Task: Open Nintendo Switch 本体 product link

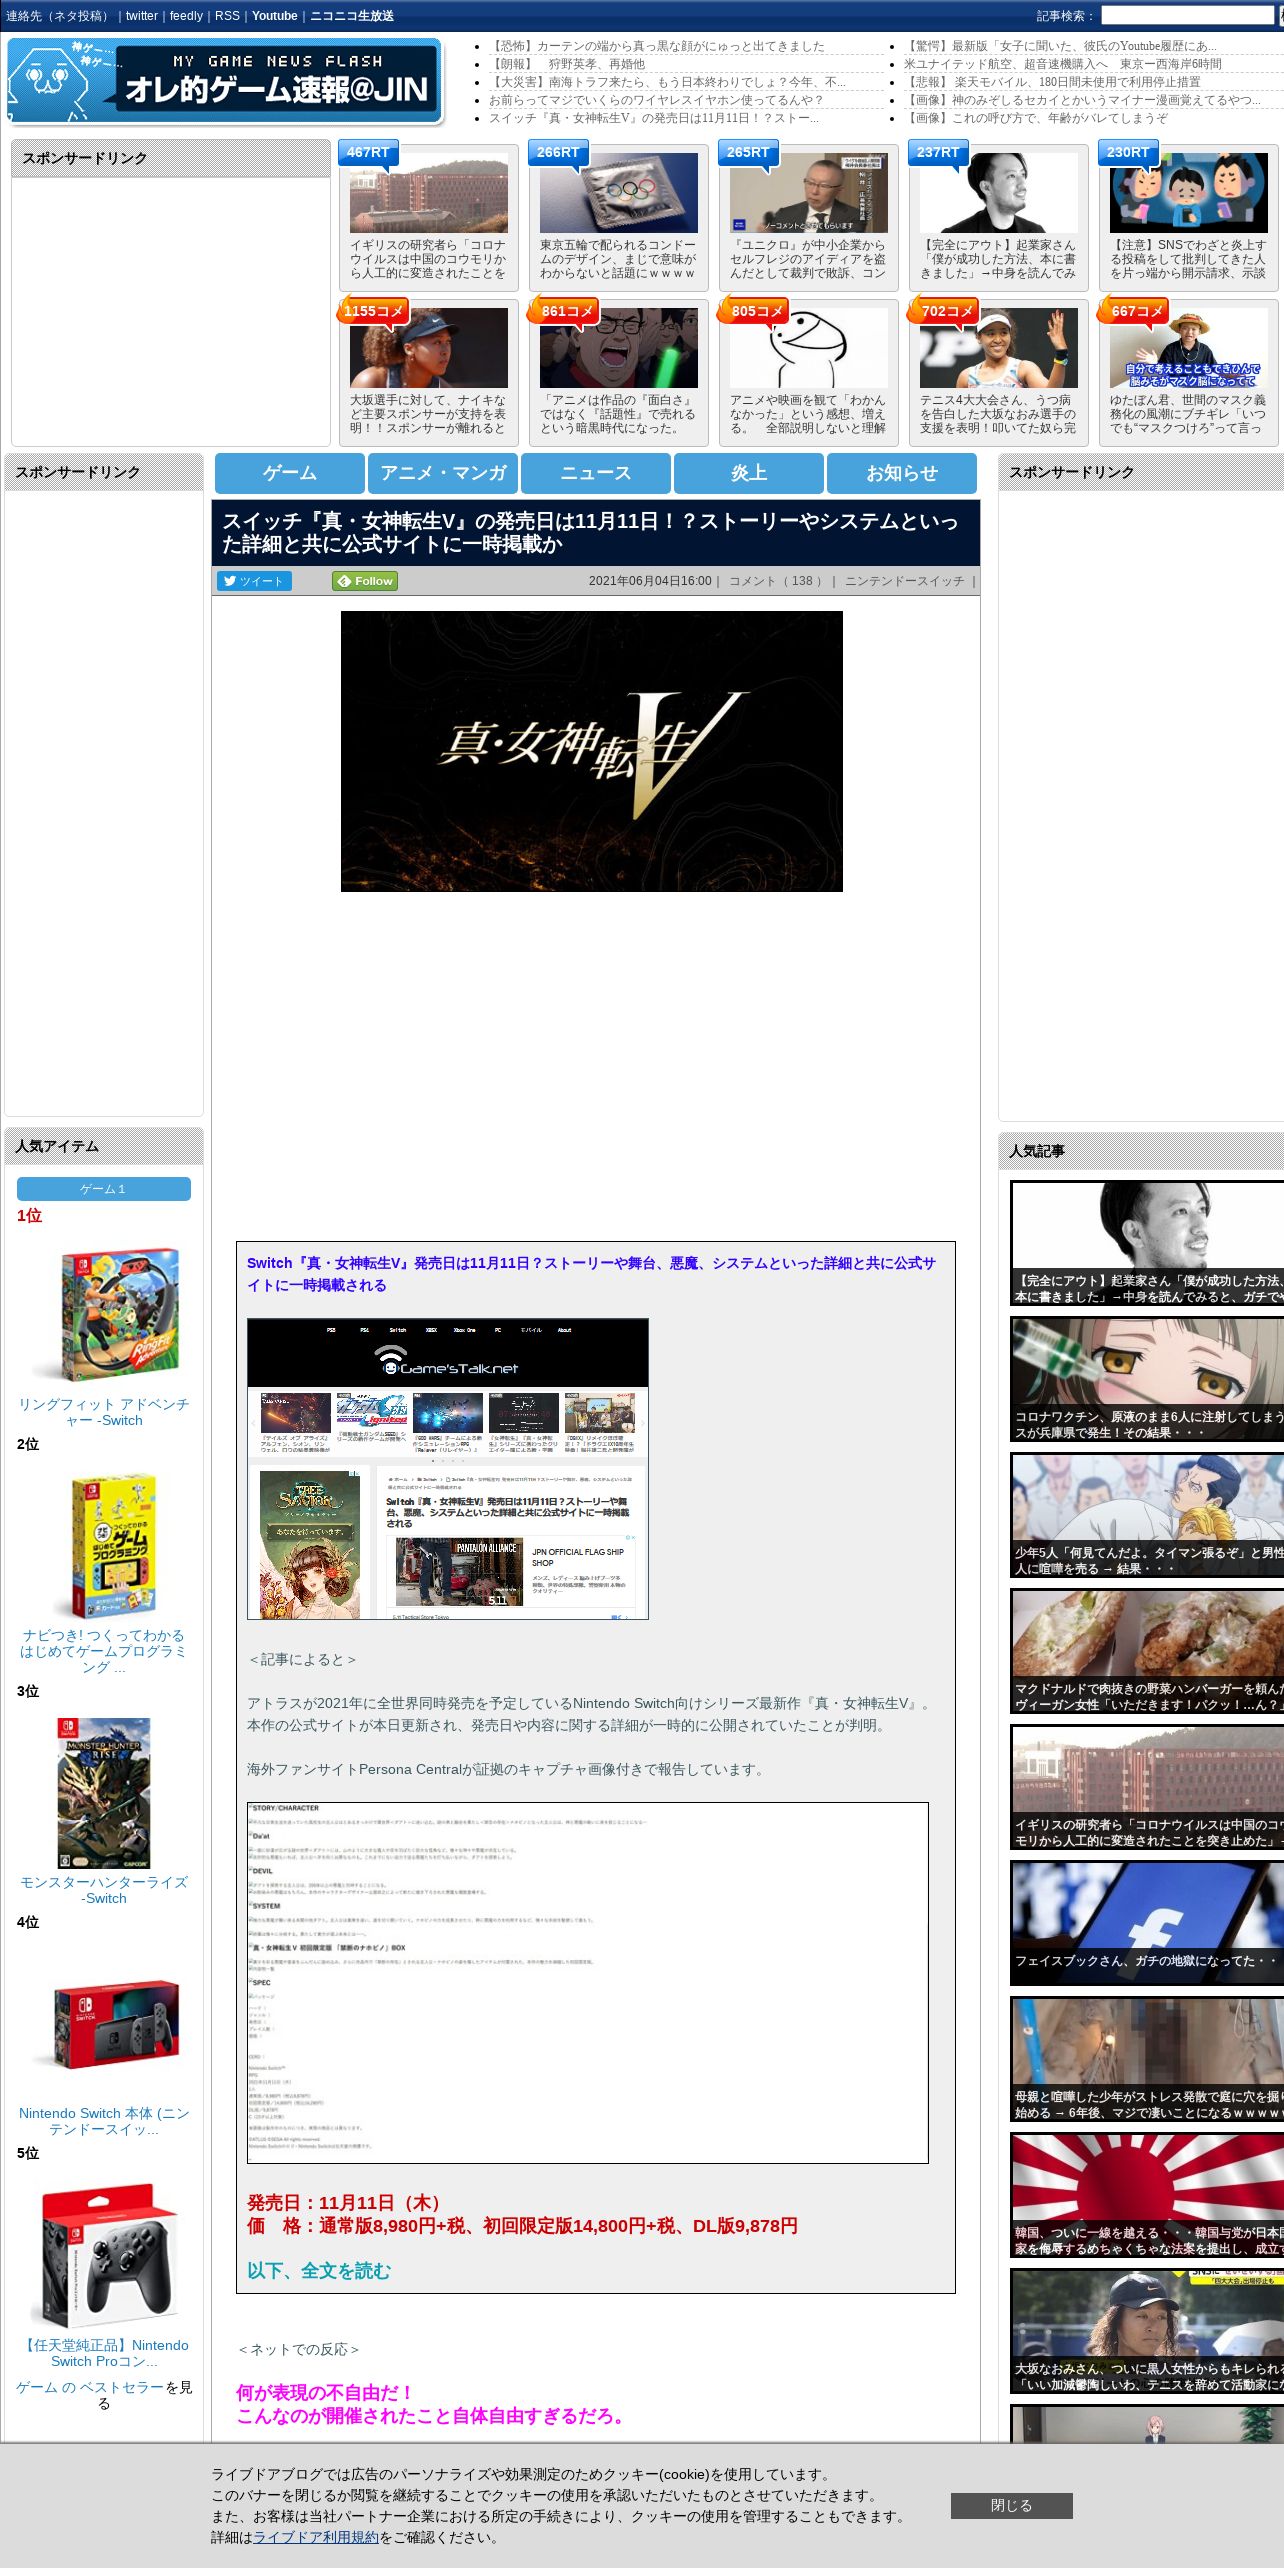Action: [x=104, y=2121]
